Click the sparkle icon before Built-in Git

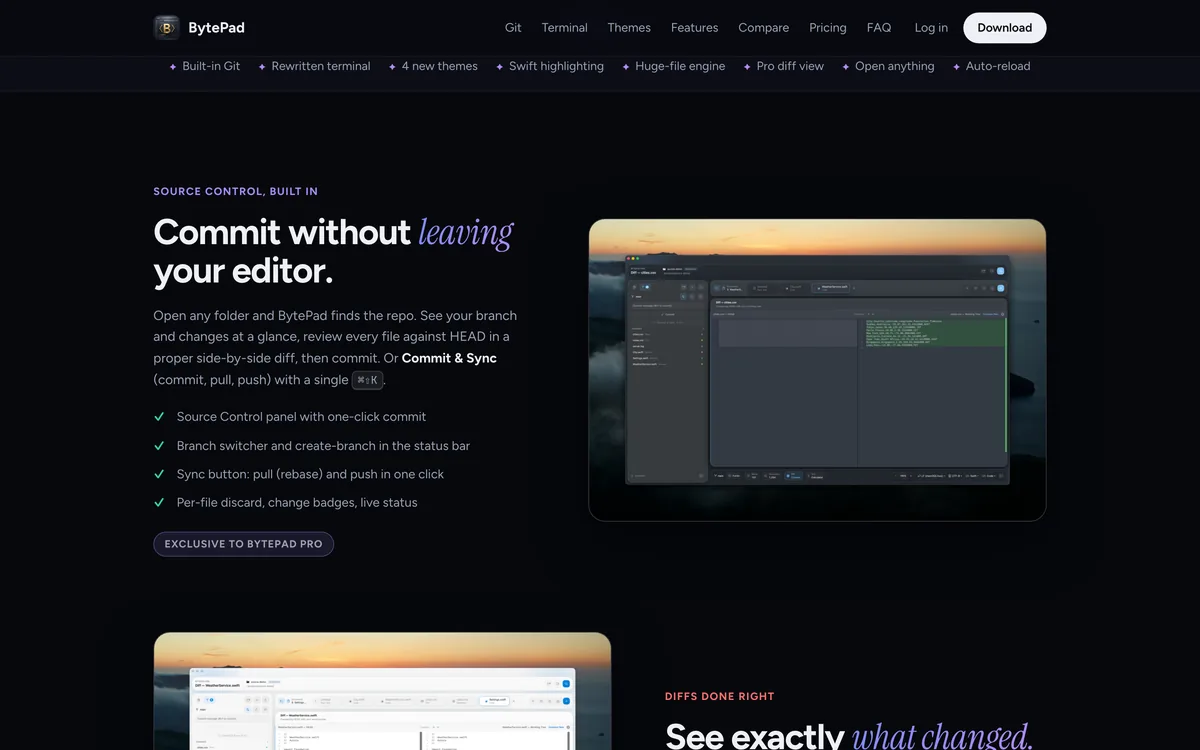point(172,67)
